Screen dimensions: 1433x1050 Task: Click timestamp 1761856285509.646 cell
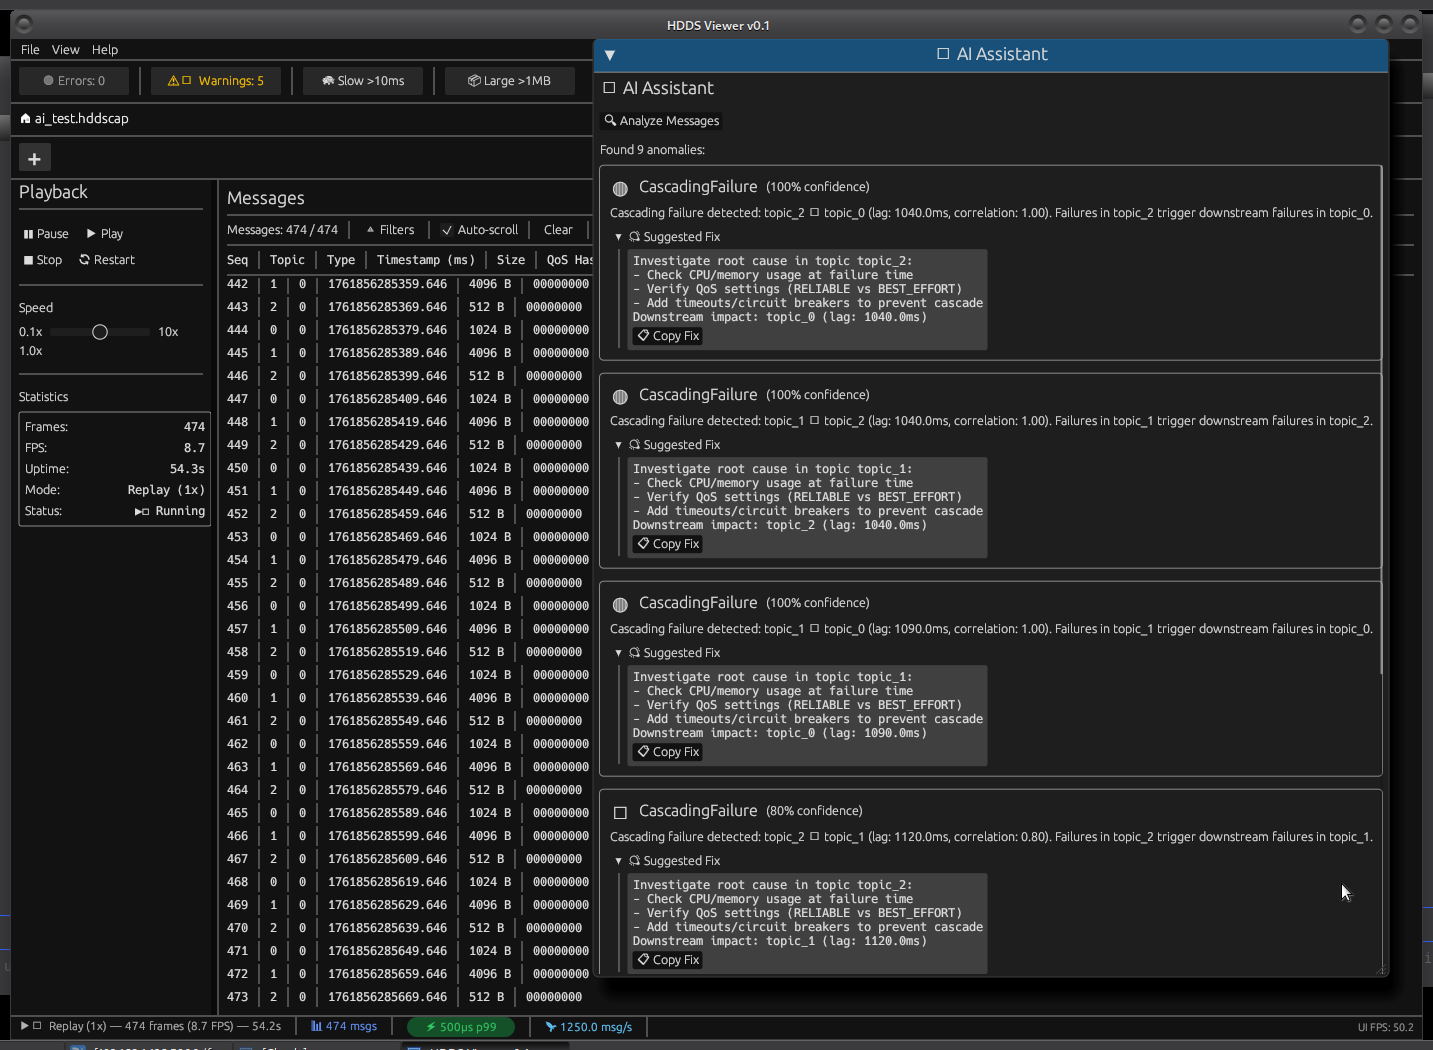coord(388,629)
